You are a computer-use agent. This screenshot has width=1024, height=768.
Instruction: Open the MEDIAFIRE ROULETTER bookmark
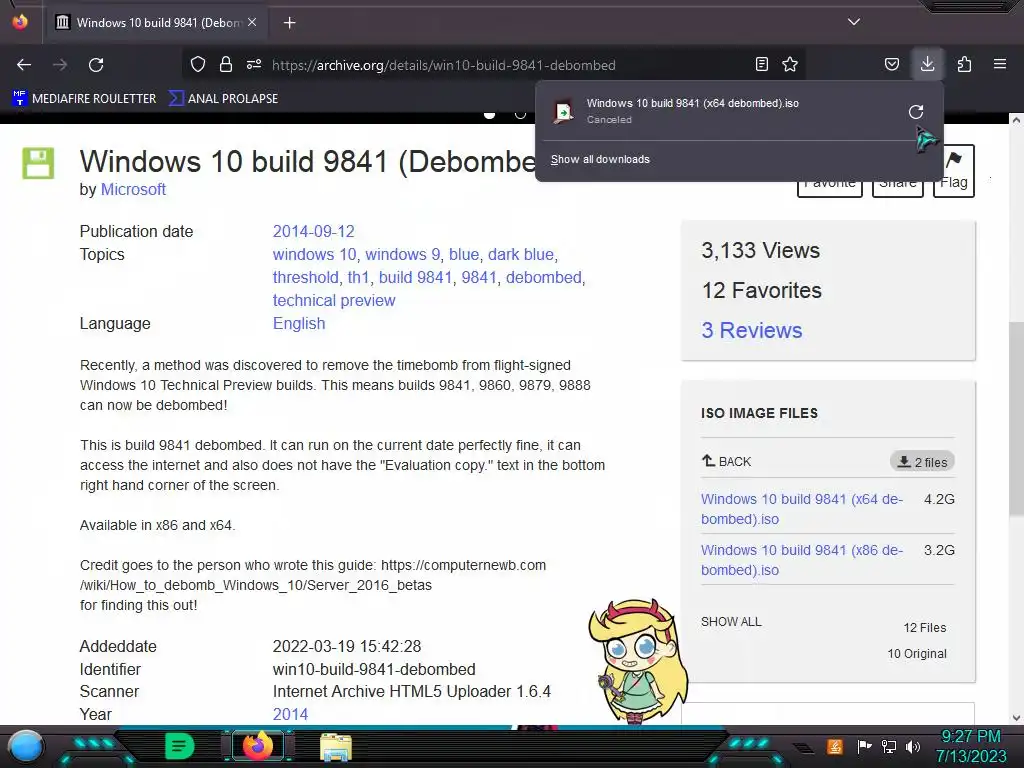(x=84, y=99)
